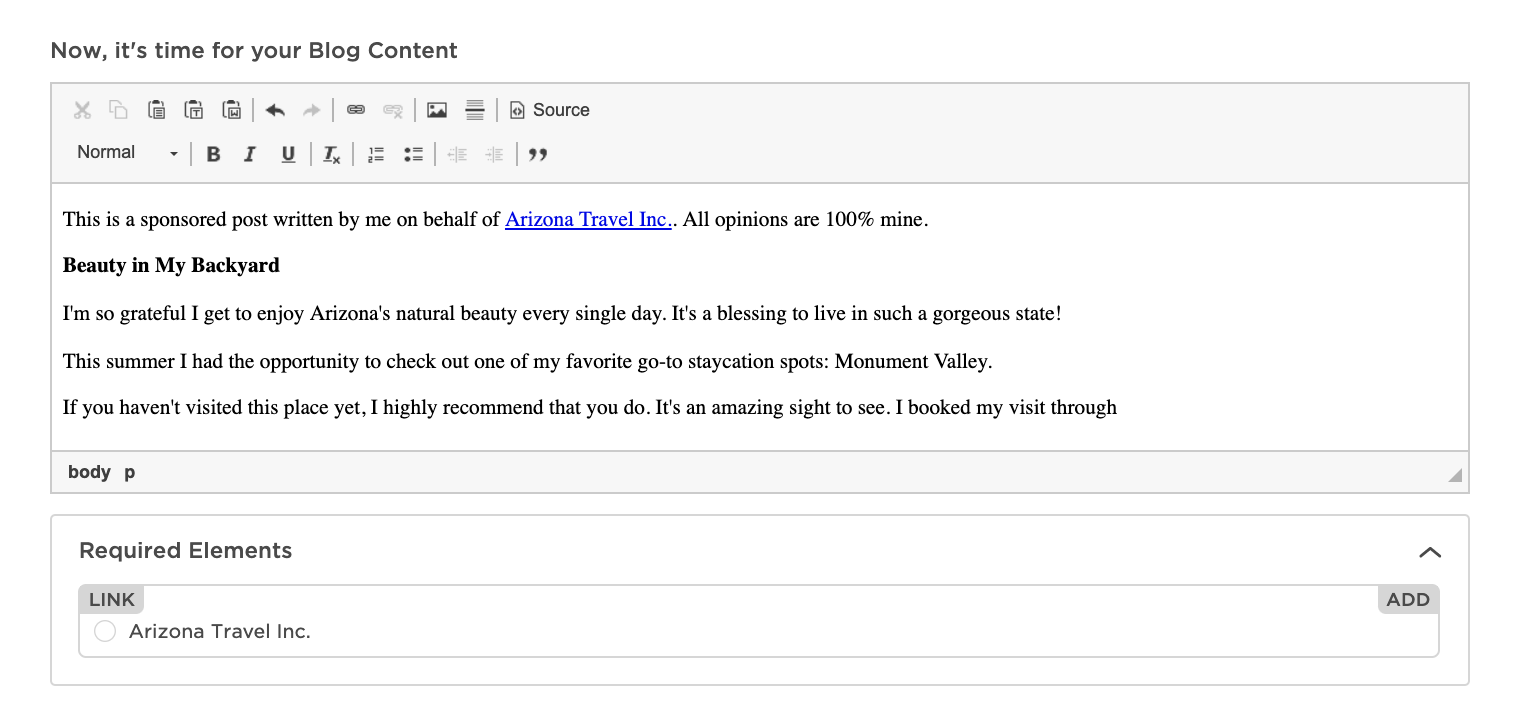Insert a link with the chain icon
This screenshot has height=718, width=1520.
click(x=356, y=110)
